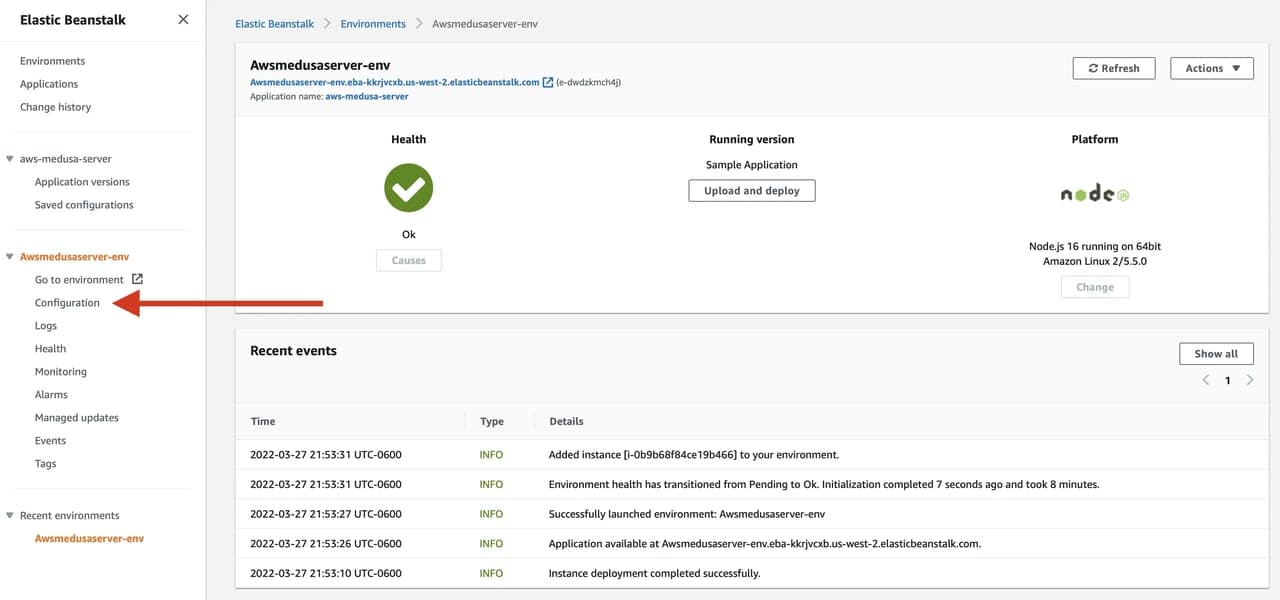Collapse the Awsmedusaserver-env sidebar section

(x=10, y=257)
